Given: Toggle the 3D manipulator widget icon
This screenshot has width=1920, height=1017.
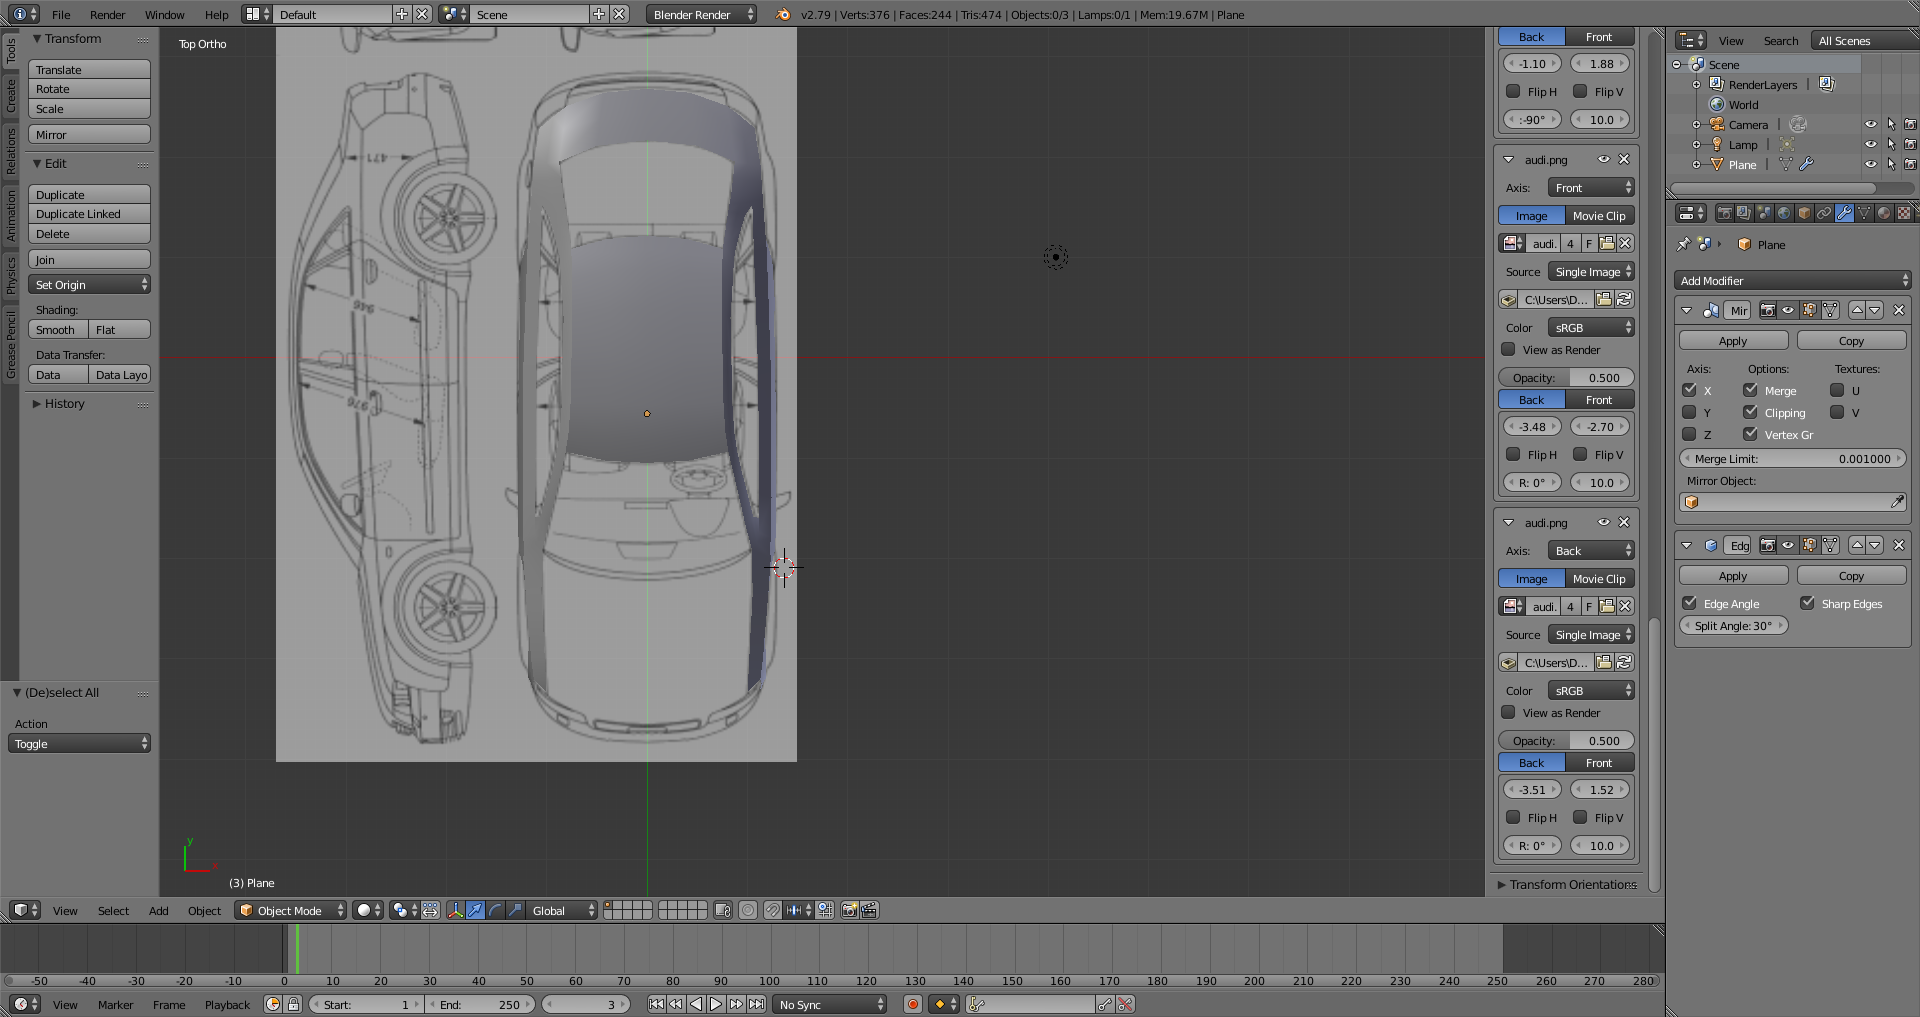Looking at the screenshot, I should coord(455,910).
